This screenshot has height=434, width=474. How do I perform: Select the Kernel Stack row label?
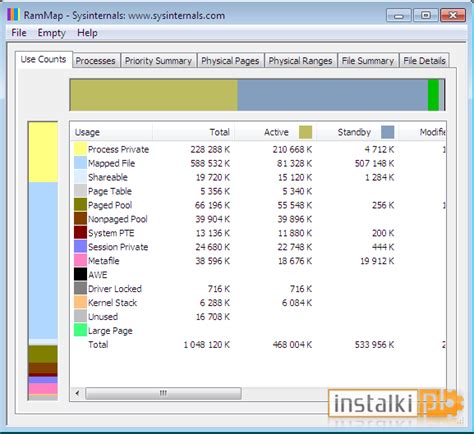point(113,303)
